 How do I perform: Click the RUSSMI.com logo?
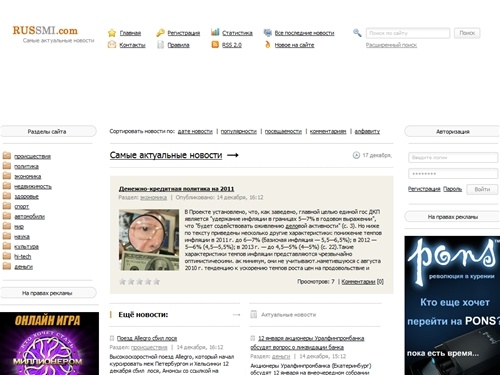pyautogui.click(x=45, y=30)
